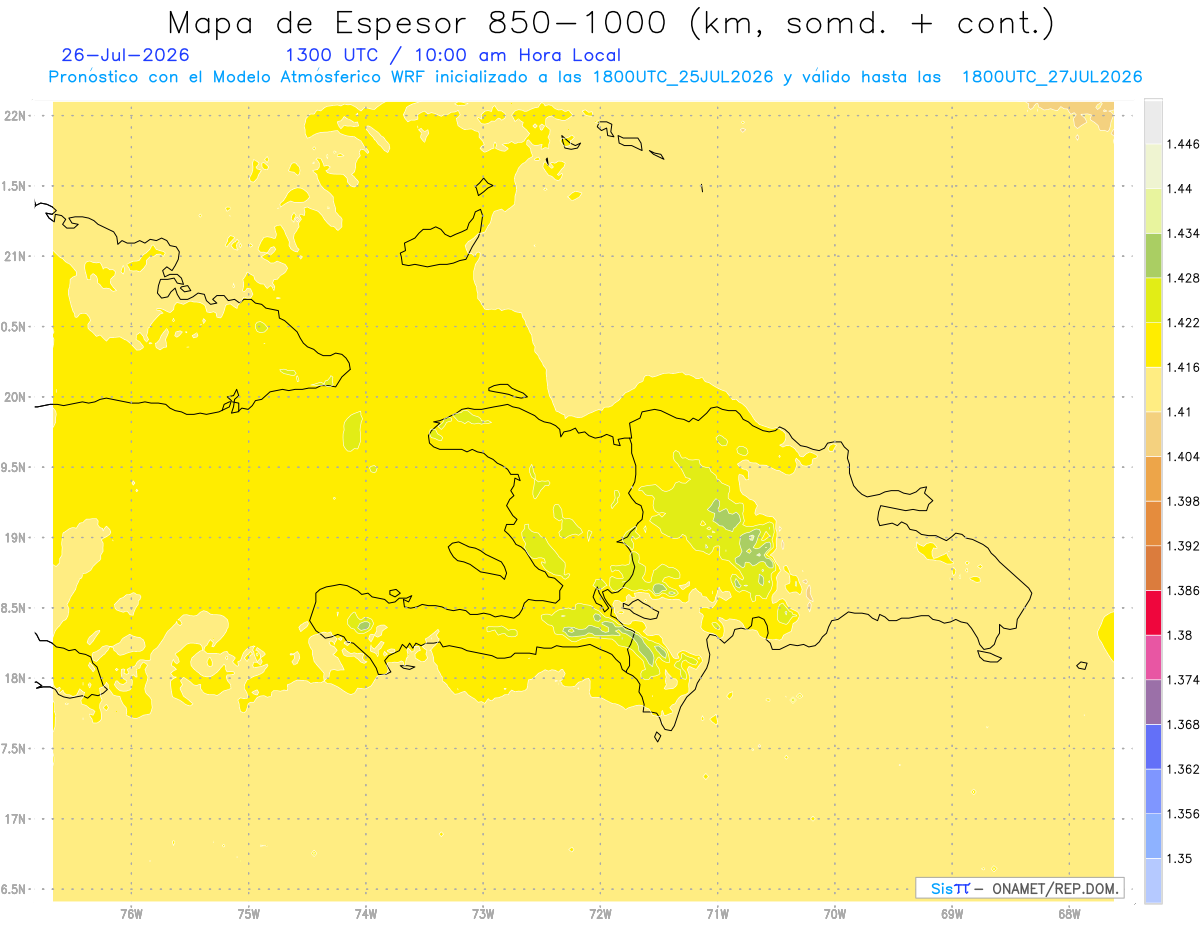This screenshot has height=927, width=1200.
Task: Click the 70W longitude label
Action: (835, 914)
